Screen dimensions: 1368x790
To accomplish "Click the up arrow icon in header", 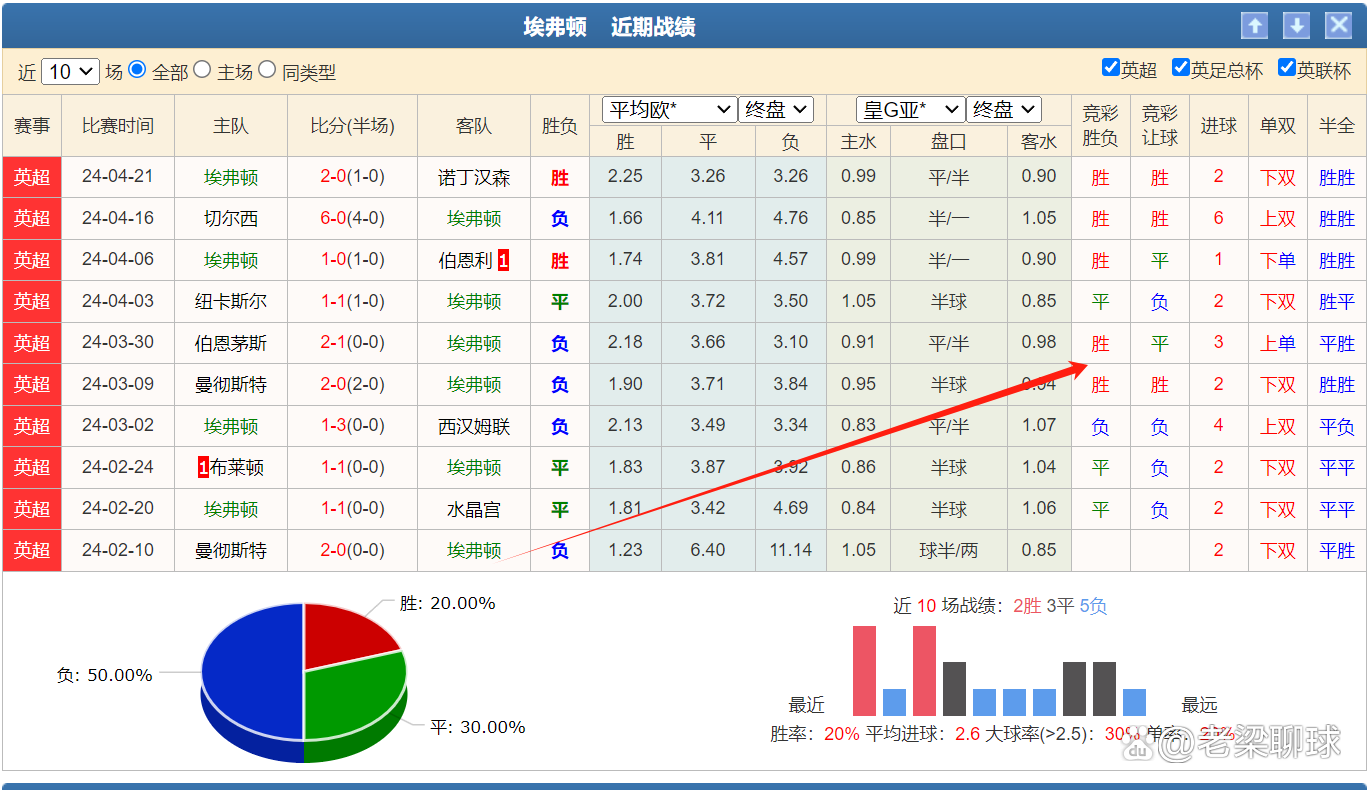I will click(x=1254, y=26).
